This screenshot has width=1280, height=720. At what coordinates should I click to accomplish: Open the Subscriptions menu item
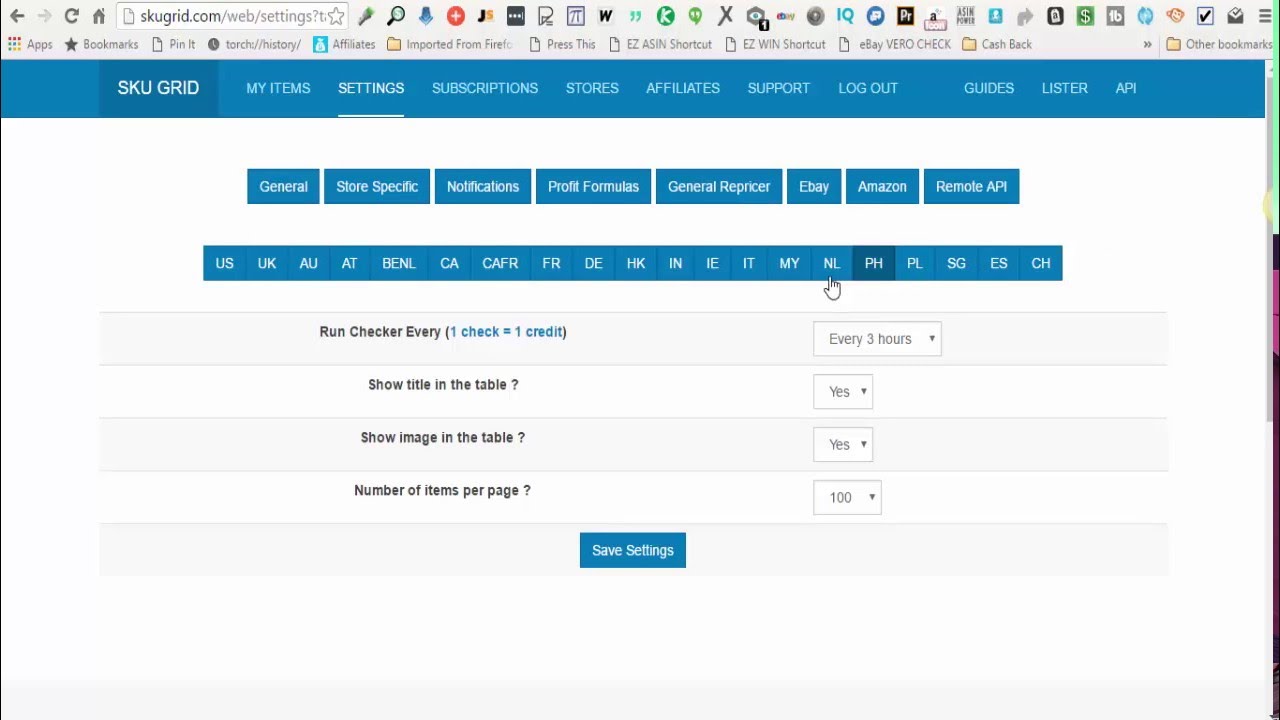pyautogui.click(x=485, y=88)
